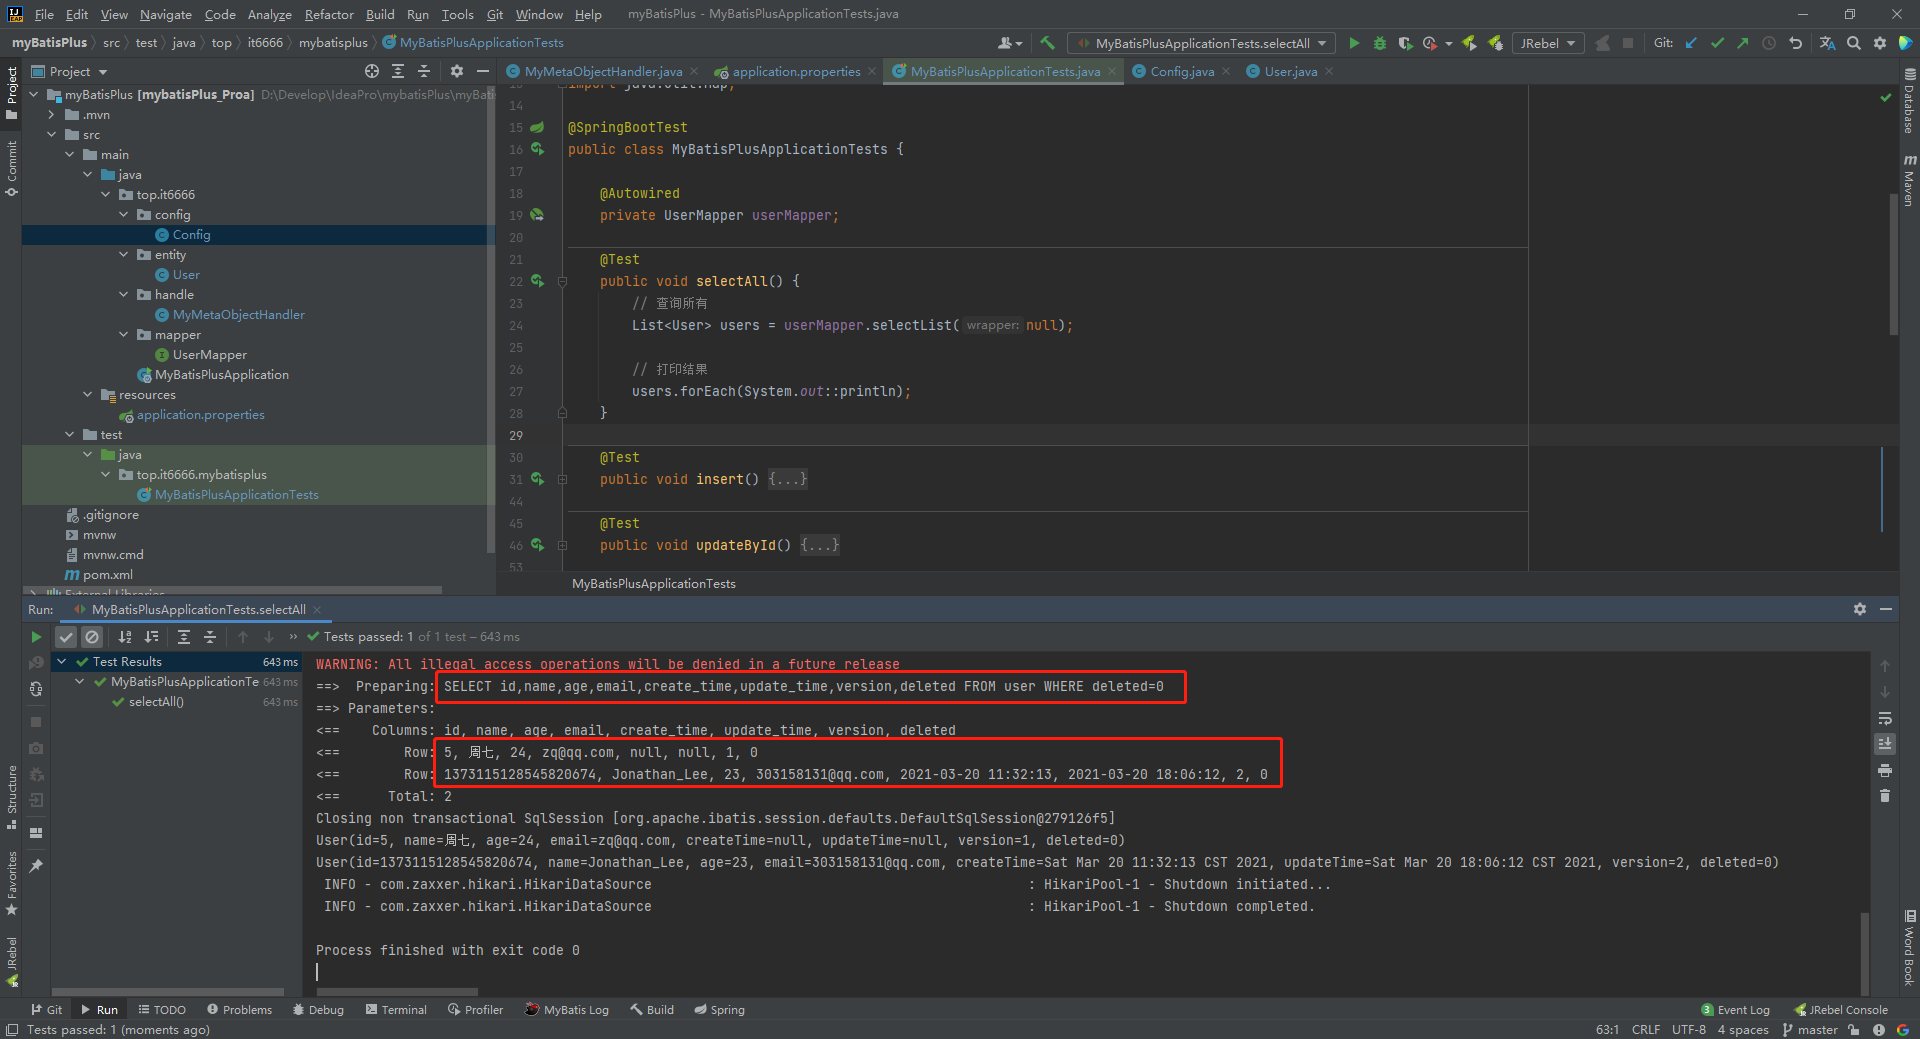
Task: Open JRebel dropdown in toolbar
Action: click(x=1547, y=43)
